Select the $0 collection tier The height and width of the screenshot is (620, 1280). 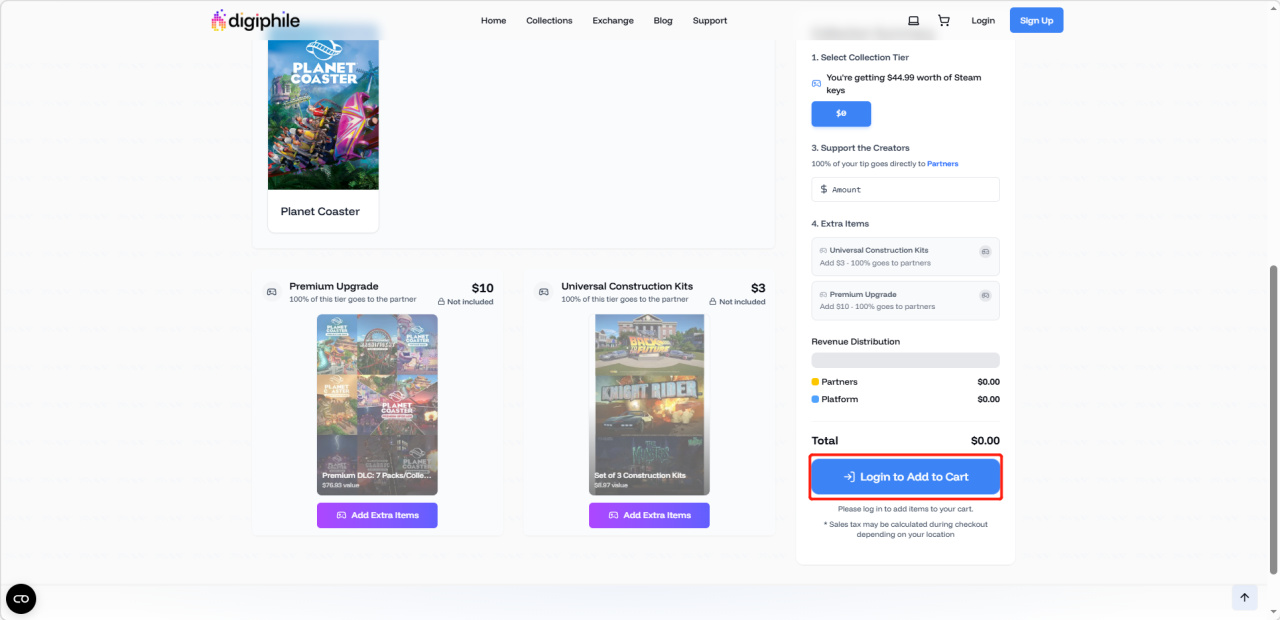click(841, 114)
